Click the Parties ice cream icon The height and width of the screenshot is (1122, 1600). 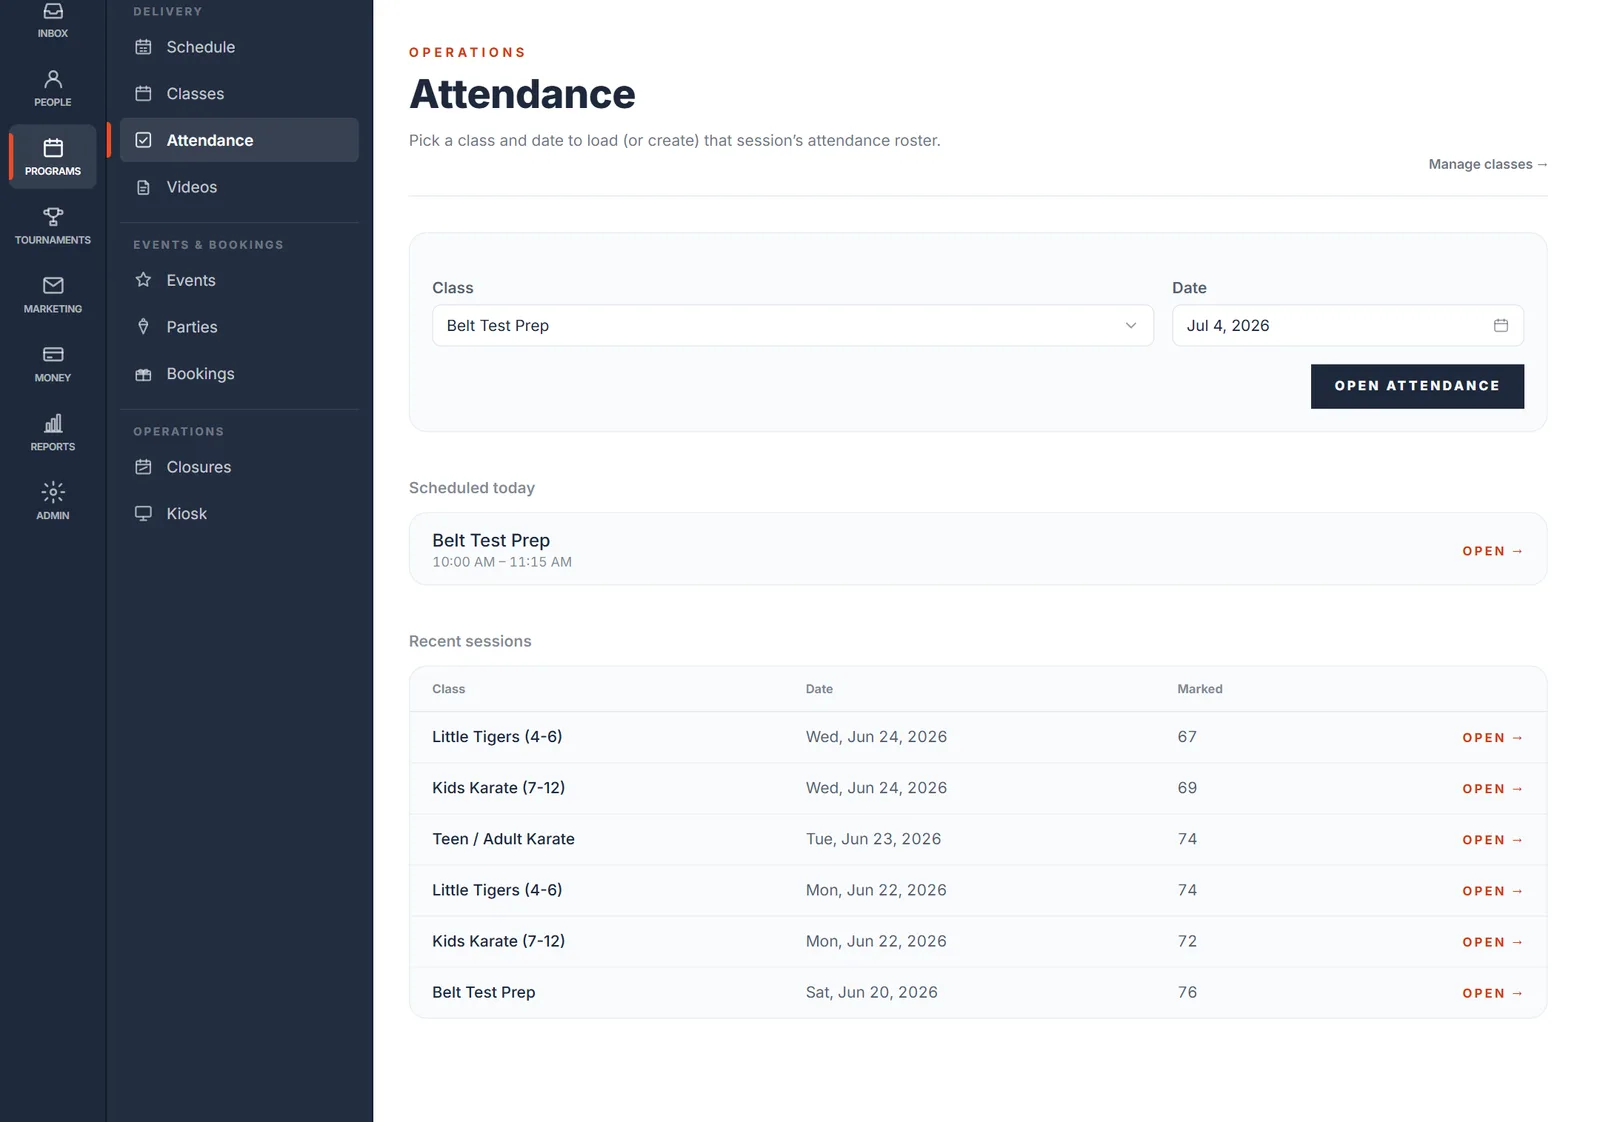coord(144,327)
